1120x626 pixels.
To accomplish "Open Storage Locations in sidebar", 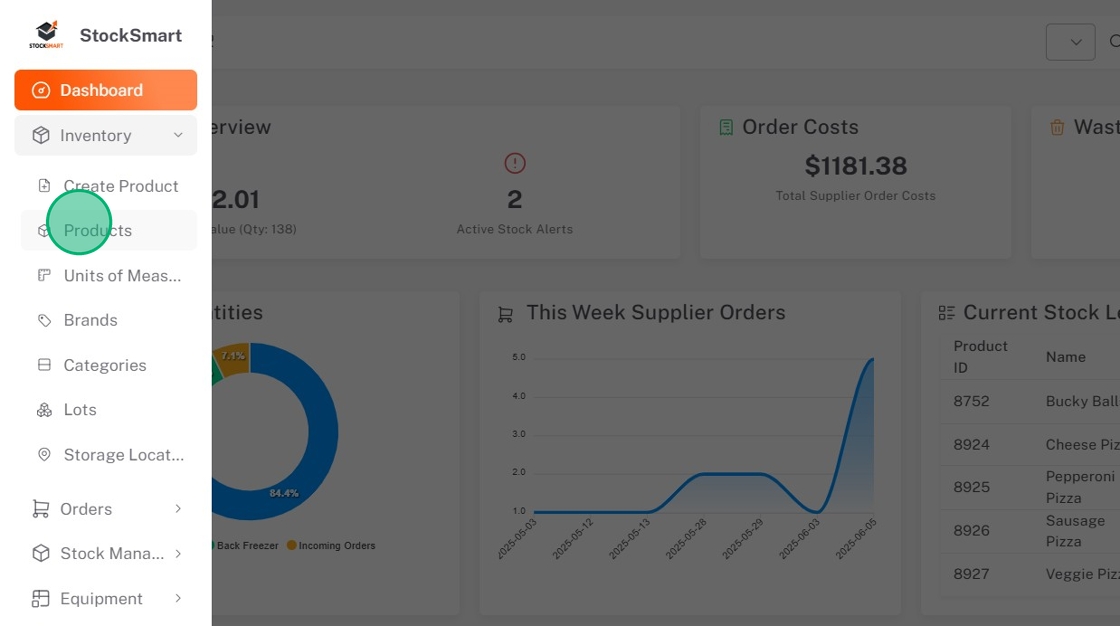I will pyautogui.click(x=109, y=454).
